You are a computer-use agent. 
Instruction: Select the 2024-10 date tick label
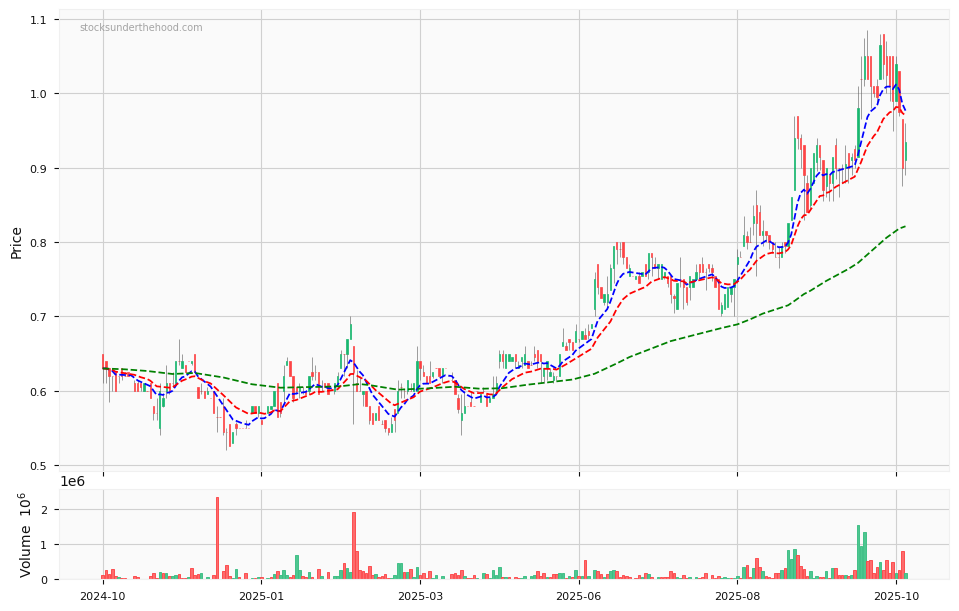tap(102, 596)
